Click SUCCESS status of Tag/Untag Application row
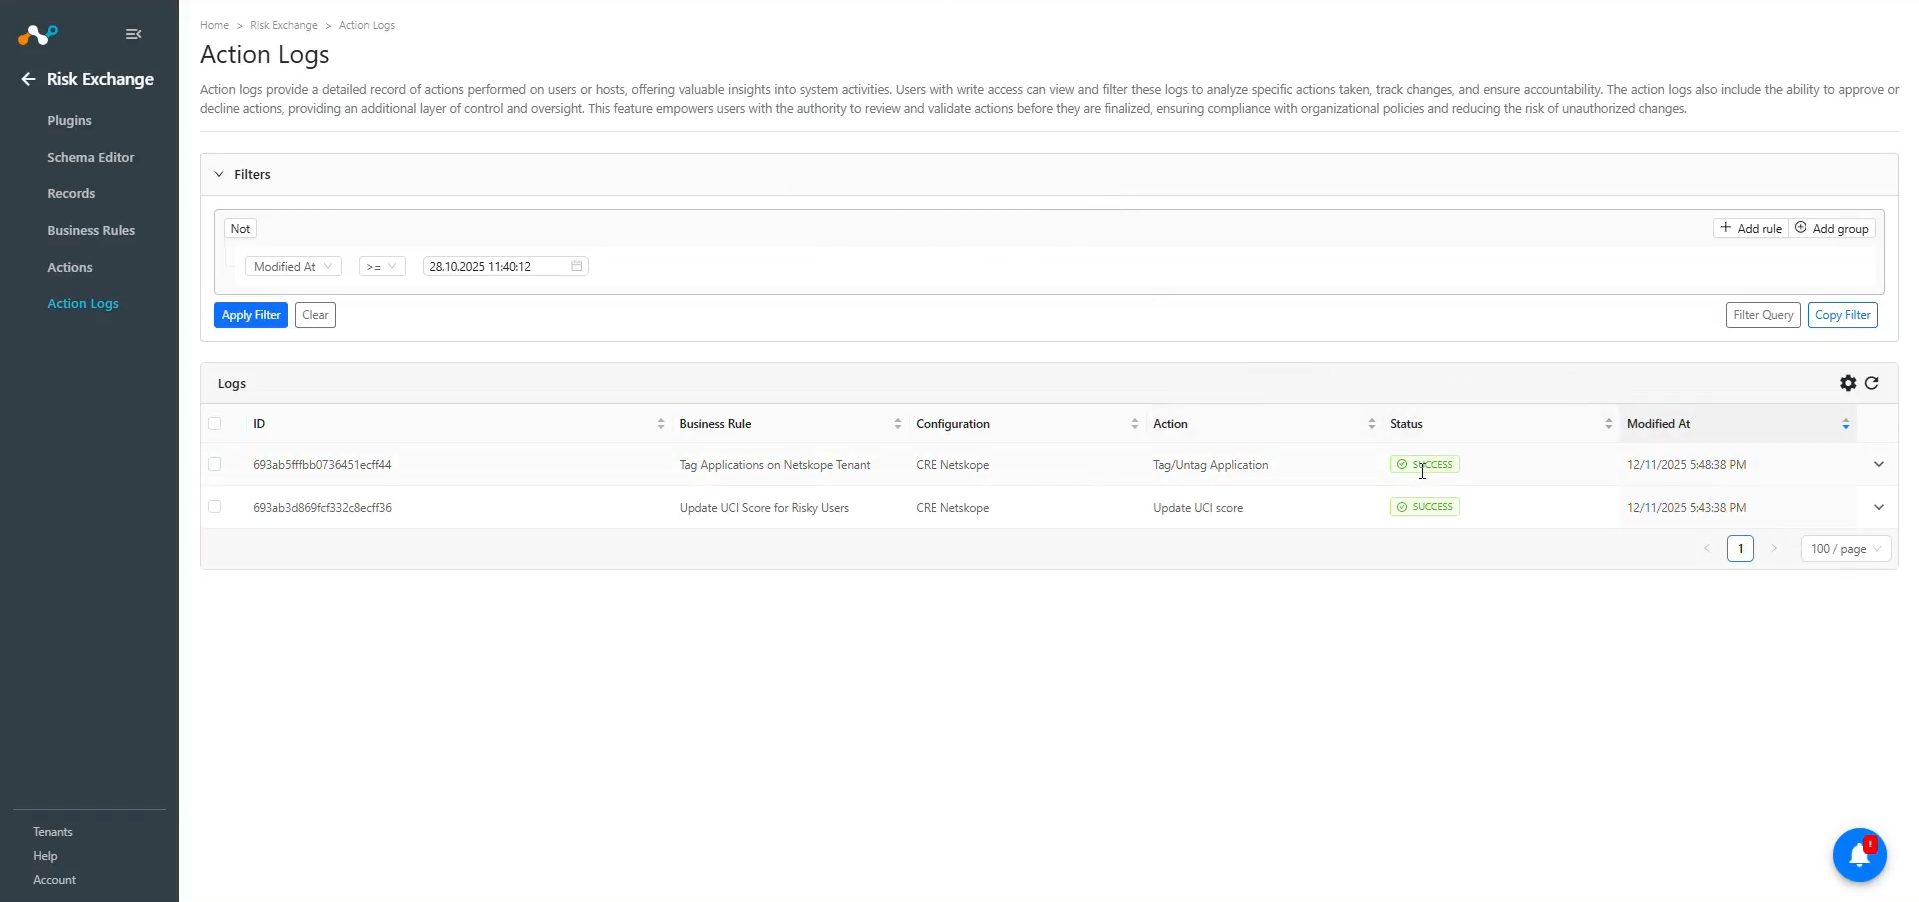Image resolution: width=1919 pixels, height=902 pixels. click(1424, 465)
